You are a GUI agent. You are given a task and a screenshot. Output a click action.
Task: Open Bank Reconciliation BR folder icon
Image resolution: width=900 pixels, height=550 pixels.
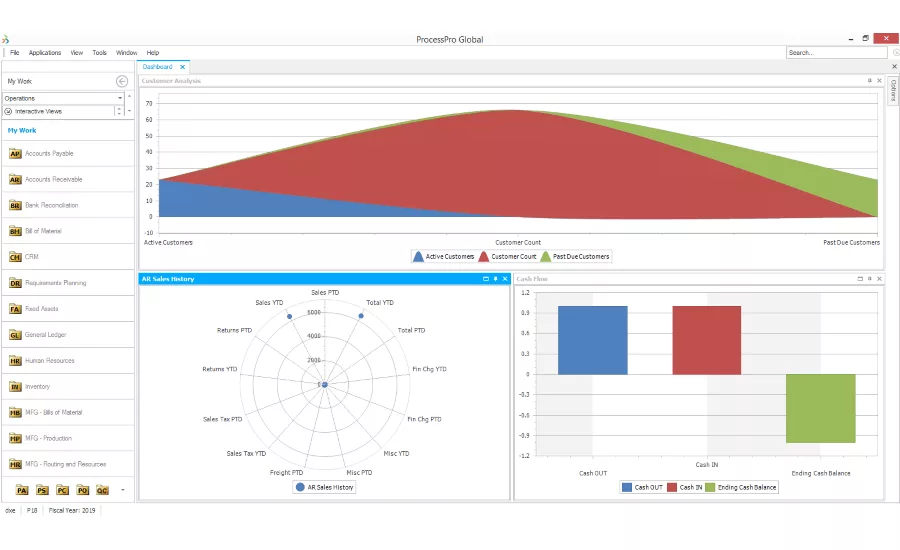pos(15,206)
